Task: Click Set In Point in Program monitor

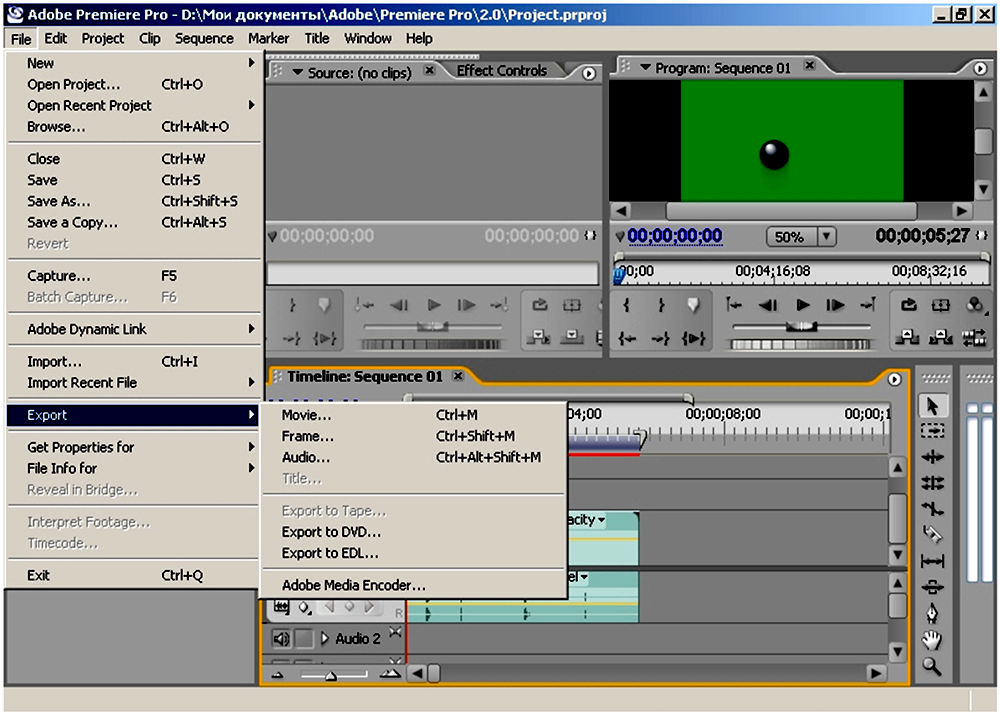Action: coord(626,305)
